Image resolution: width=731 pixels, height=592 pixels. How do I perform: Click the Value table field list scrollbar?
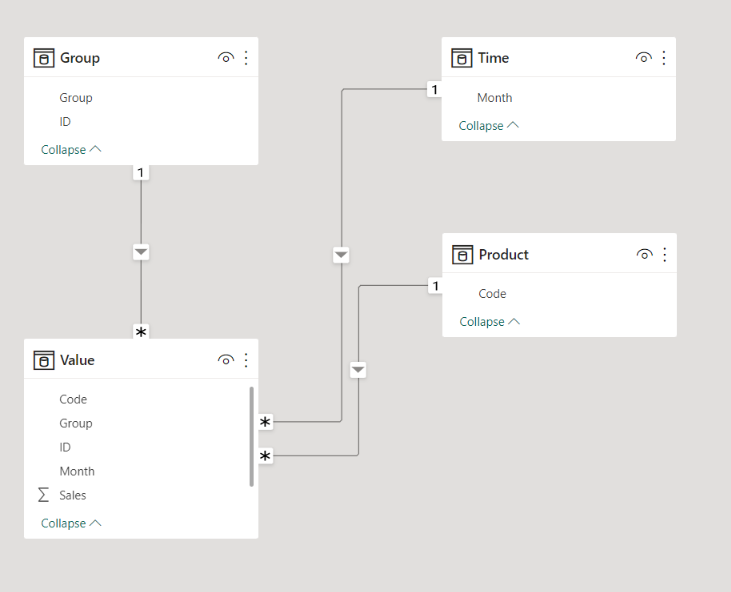point(252,437)
